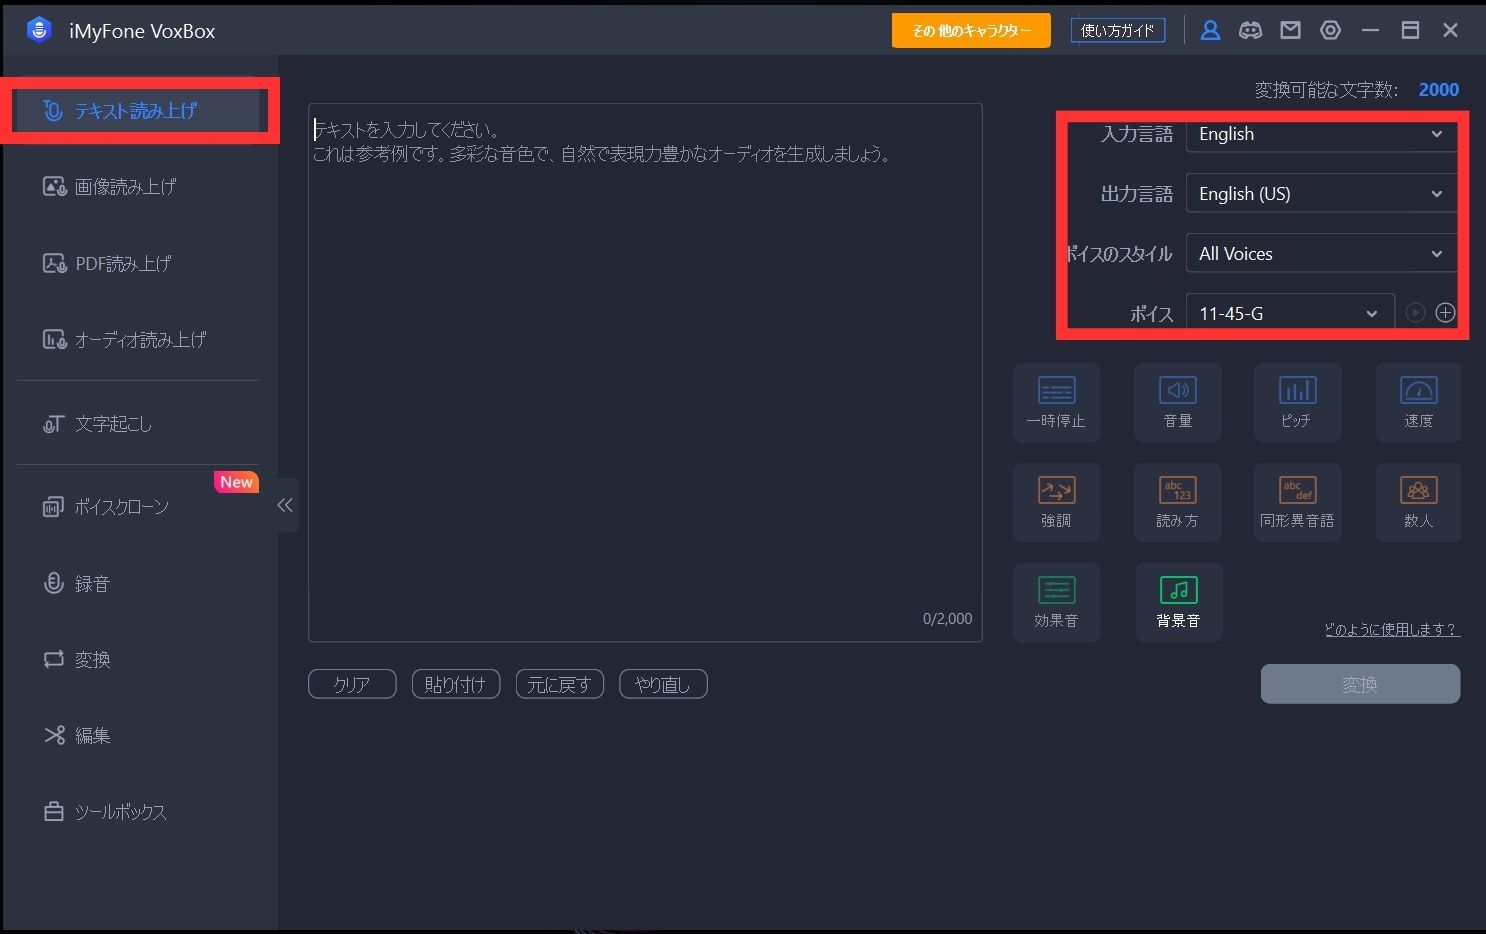This screenshot has height=934, width=1486.
Task: Click the 速度 speed icon
Action: pyautogui.click(x=1417, y=401)
